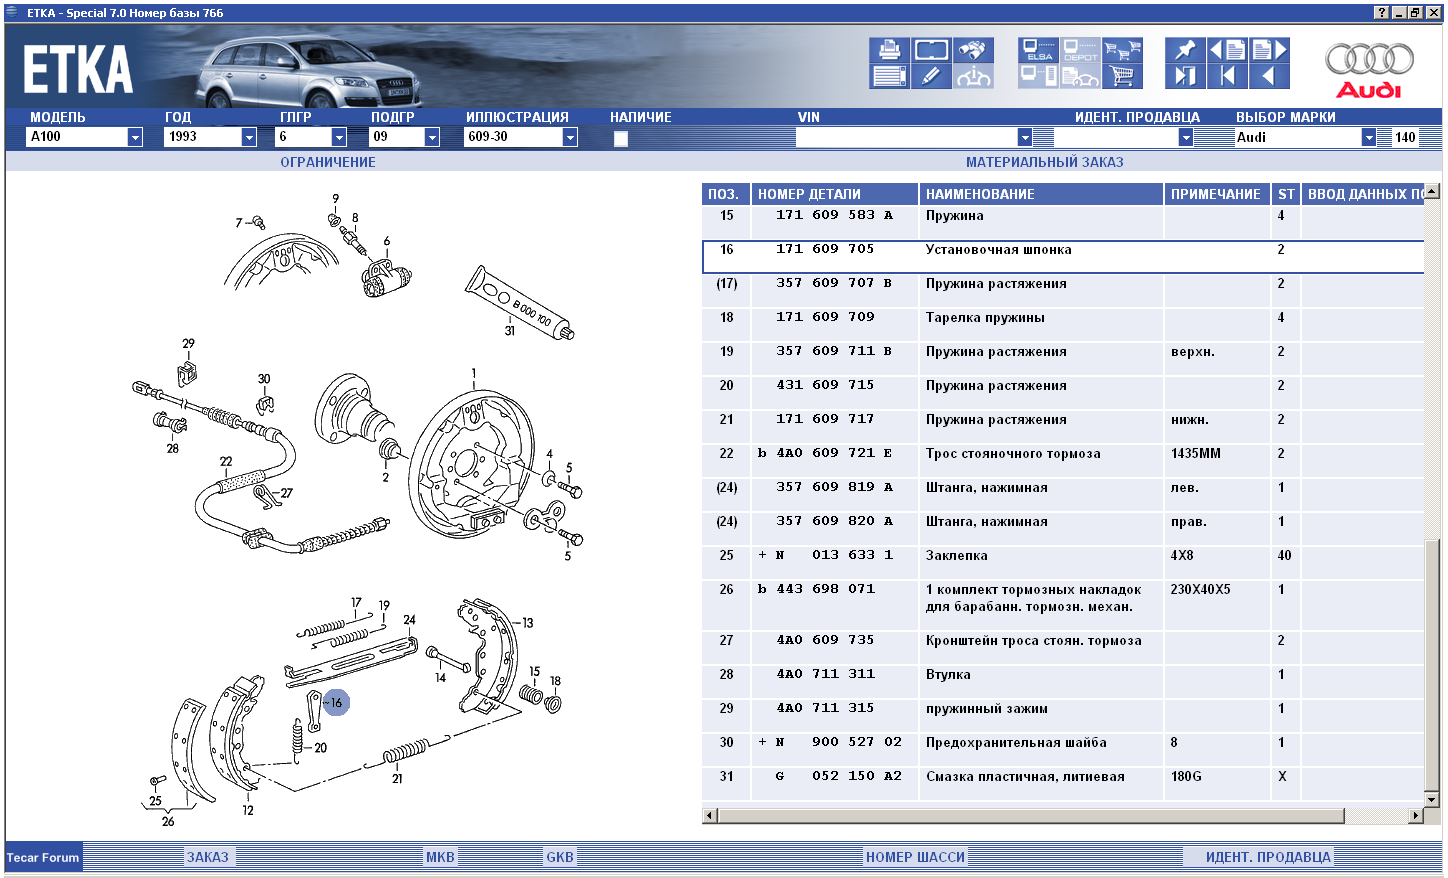Image resolution: width=1448 pixels, height=878 pixels.
Task: Click the vertical scrollbar up arrow
Action: pos(1432,191)
